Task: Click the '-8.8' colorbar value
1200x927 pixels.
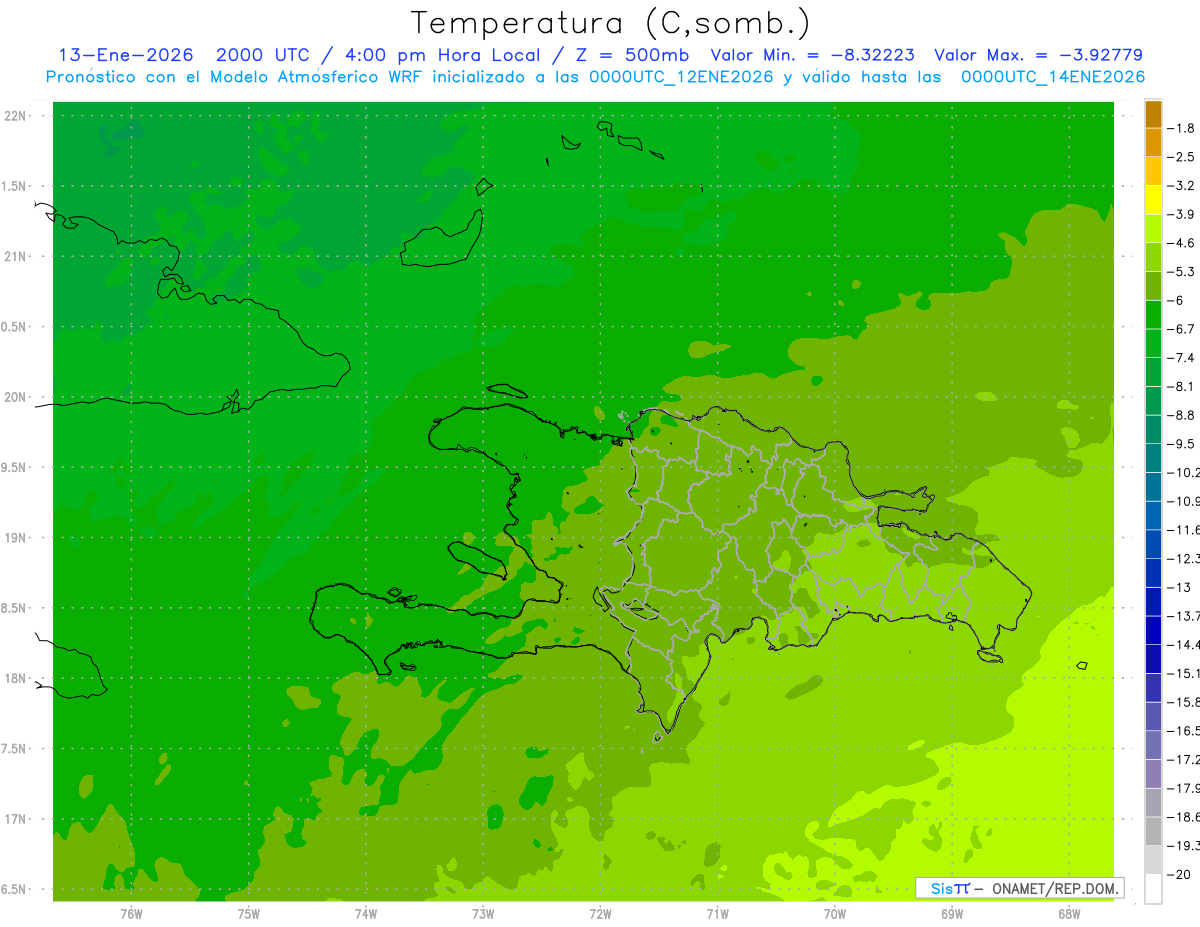Action: coord(1181,415)
